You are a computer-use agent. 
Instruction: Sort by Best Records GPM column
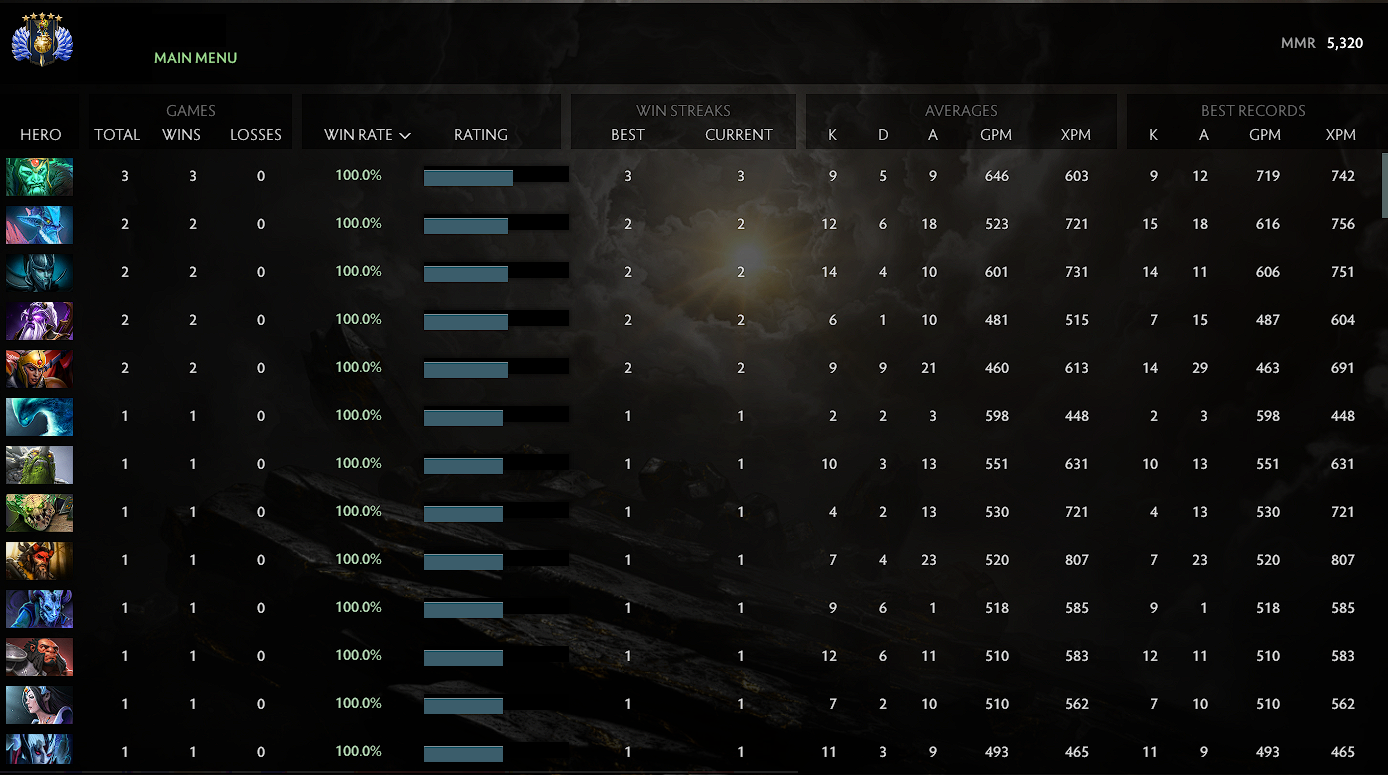(x=1265, y=135)
